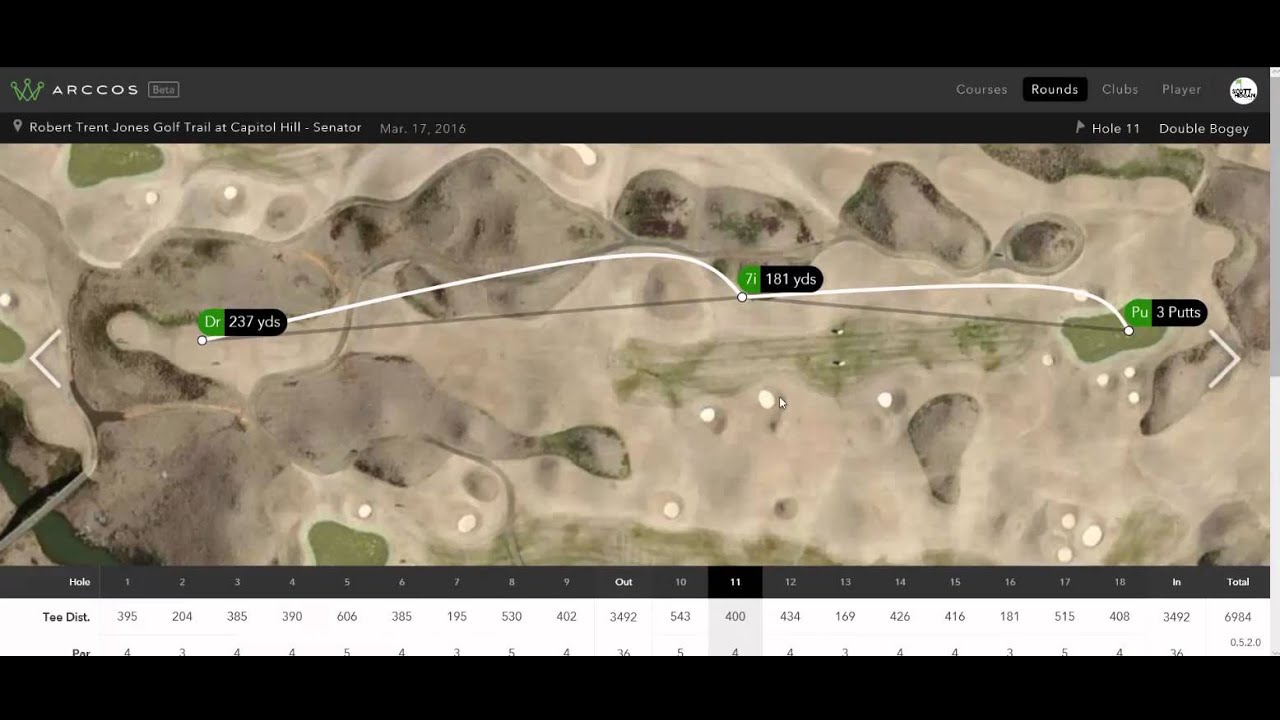Select the green Dr driver shot badge
The image size is (1280, 720).
(212, 322)
